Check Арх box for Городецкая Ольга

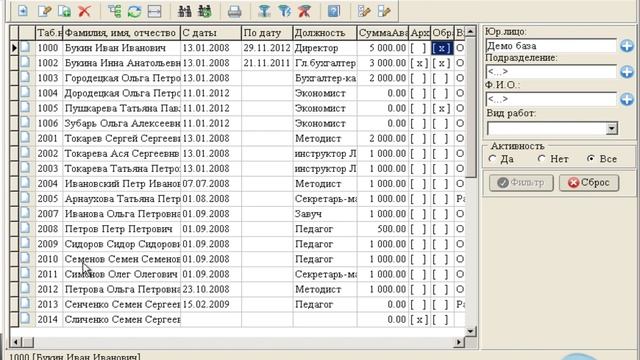point(419,78)
